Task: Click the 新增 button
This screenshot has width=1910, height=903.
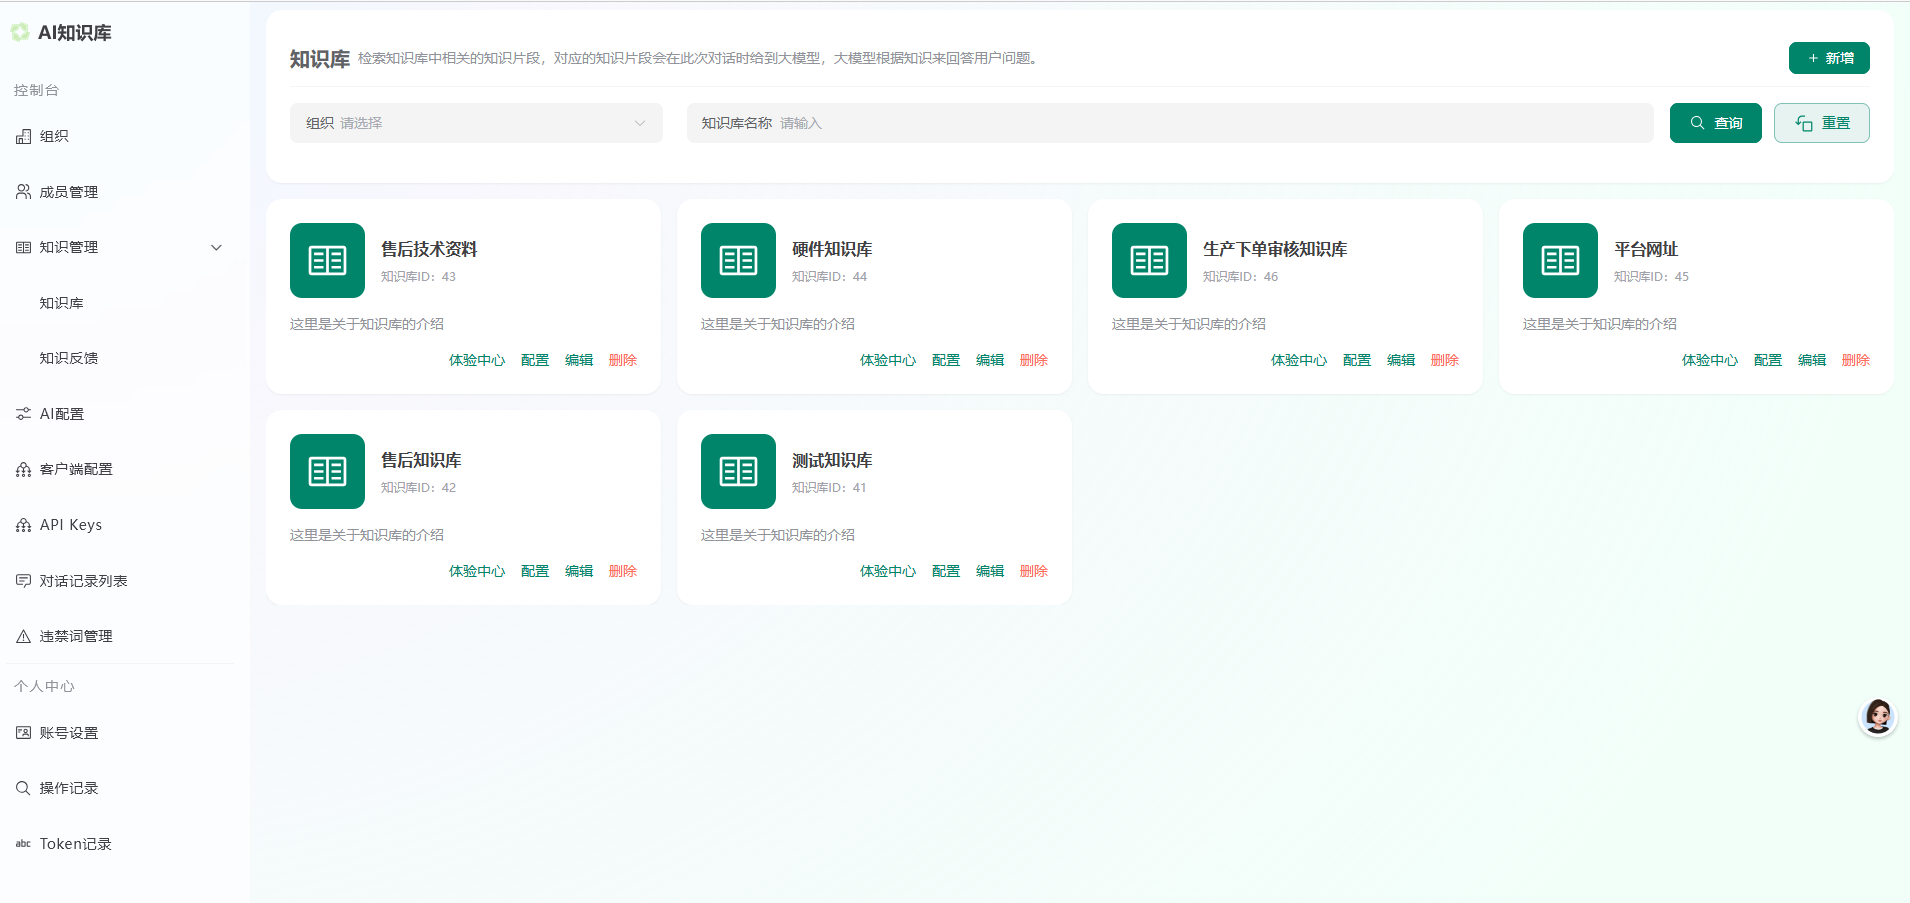Action: click(1829, 58)
